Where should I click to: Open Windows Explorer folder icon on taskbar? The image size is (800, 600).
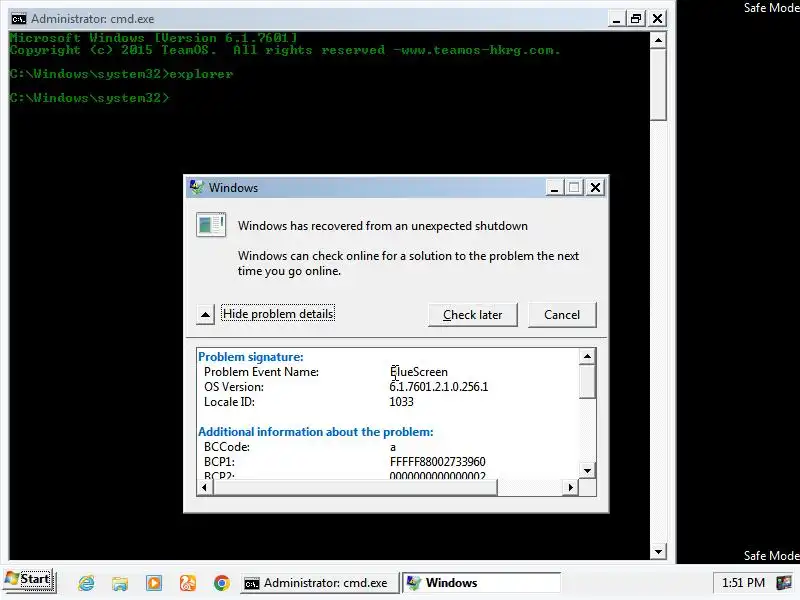[120, 583]
